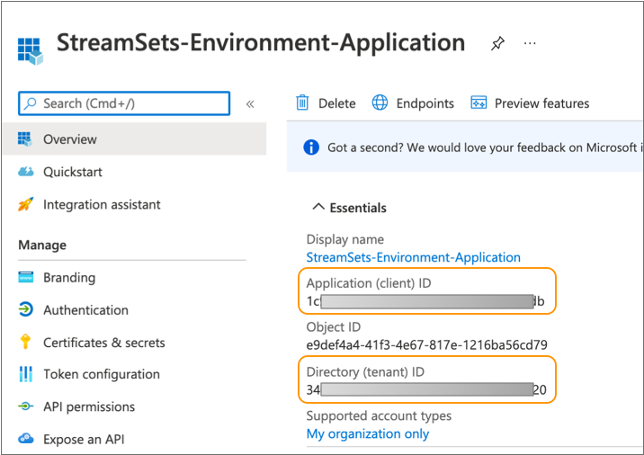
Task: Click the Integration assistant rocket icon
Action: point(25,204)
